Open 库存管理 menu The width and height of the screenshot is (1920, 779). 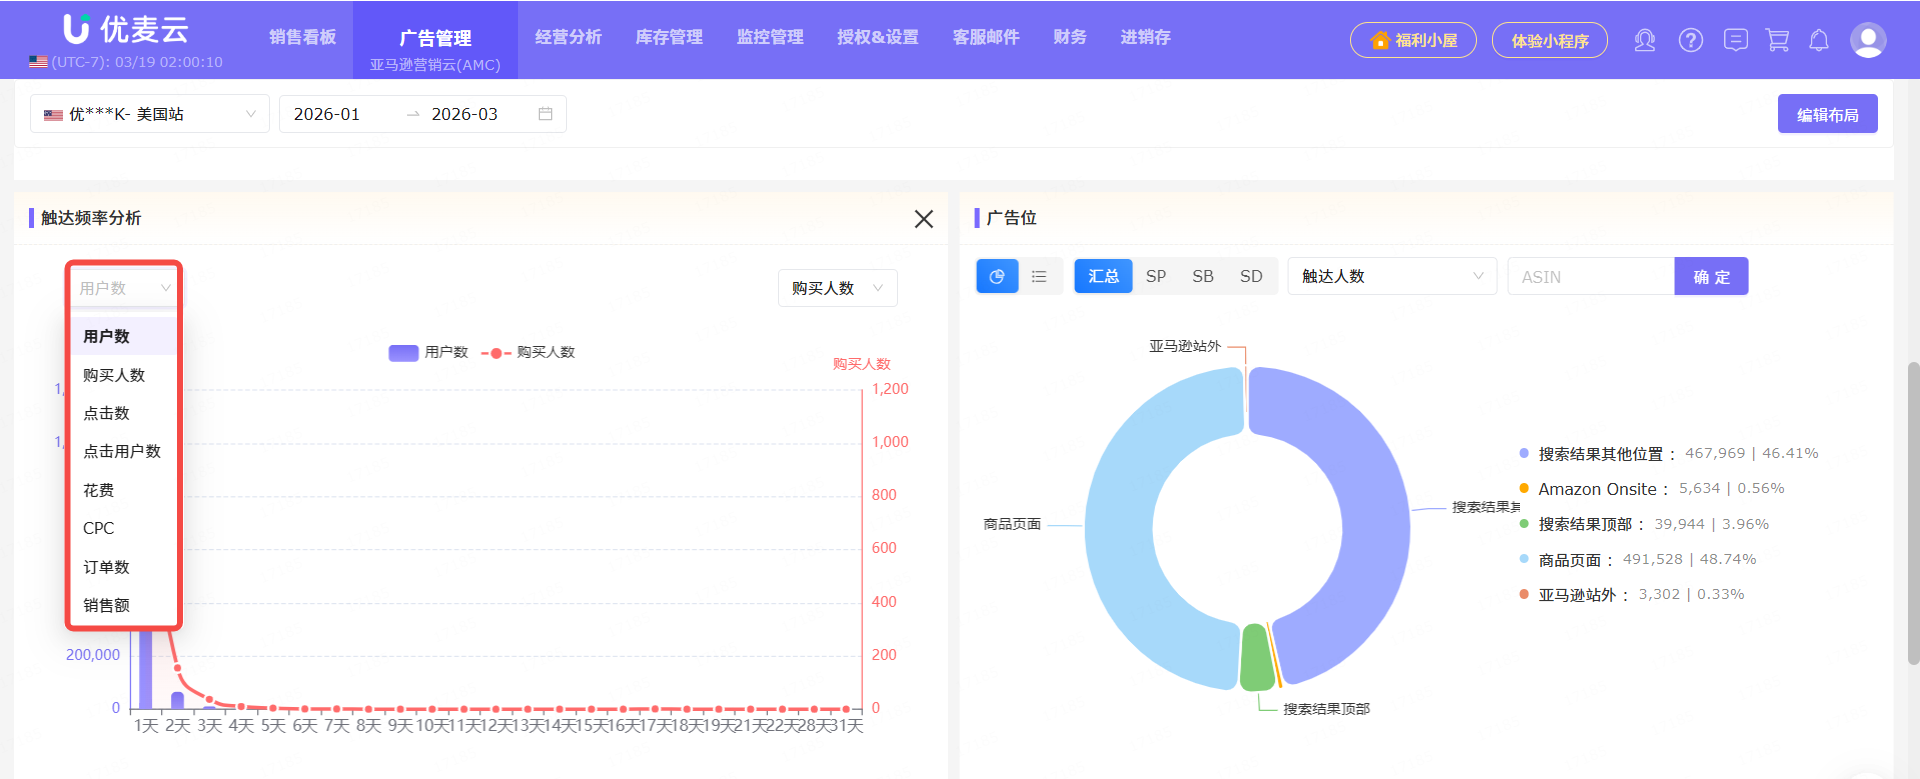point(670,37)
